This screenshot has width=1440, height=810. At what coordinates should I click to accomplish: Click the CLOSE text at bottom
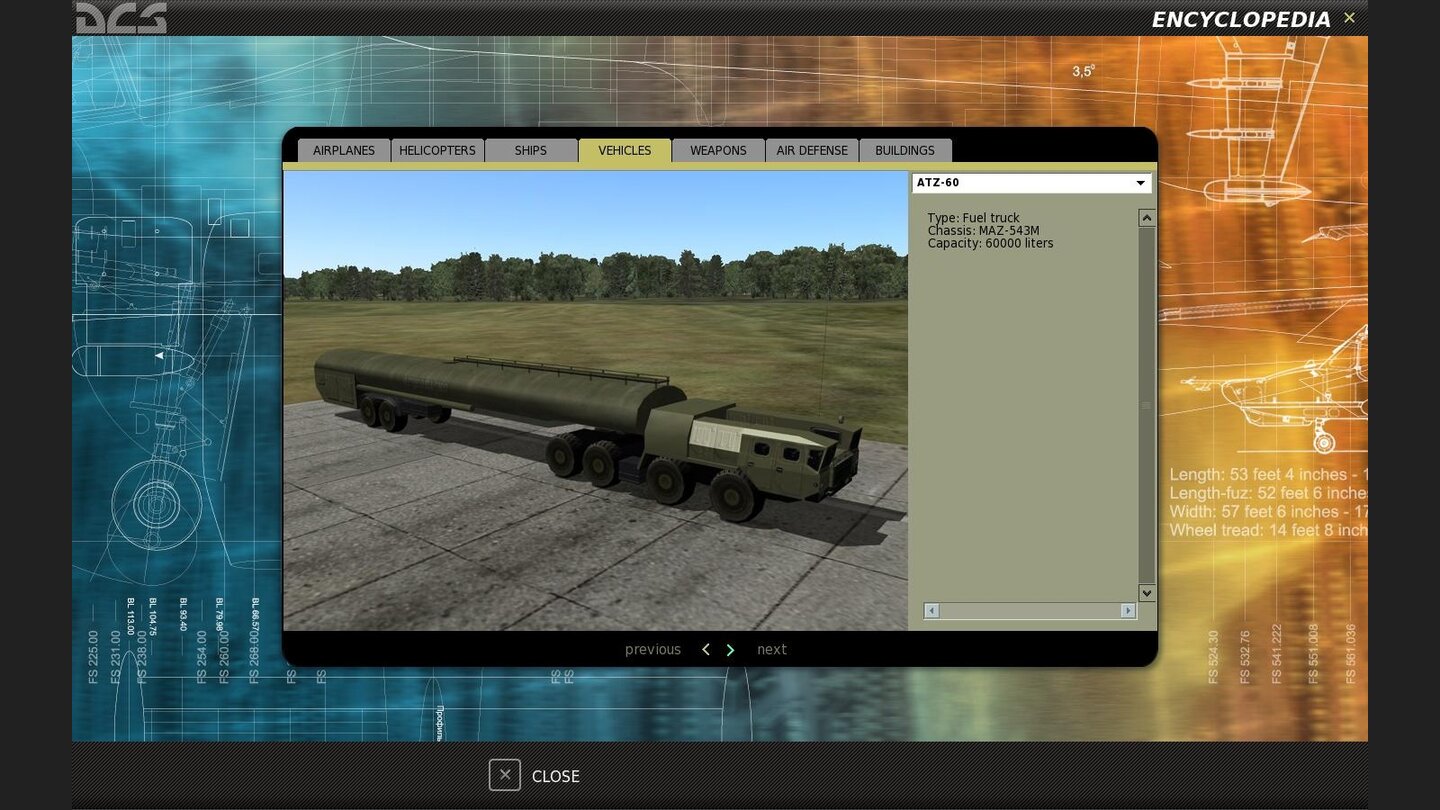point(556,777)
